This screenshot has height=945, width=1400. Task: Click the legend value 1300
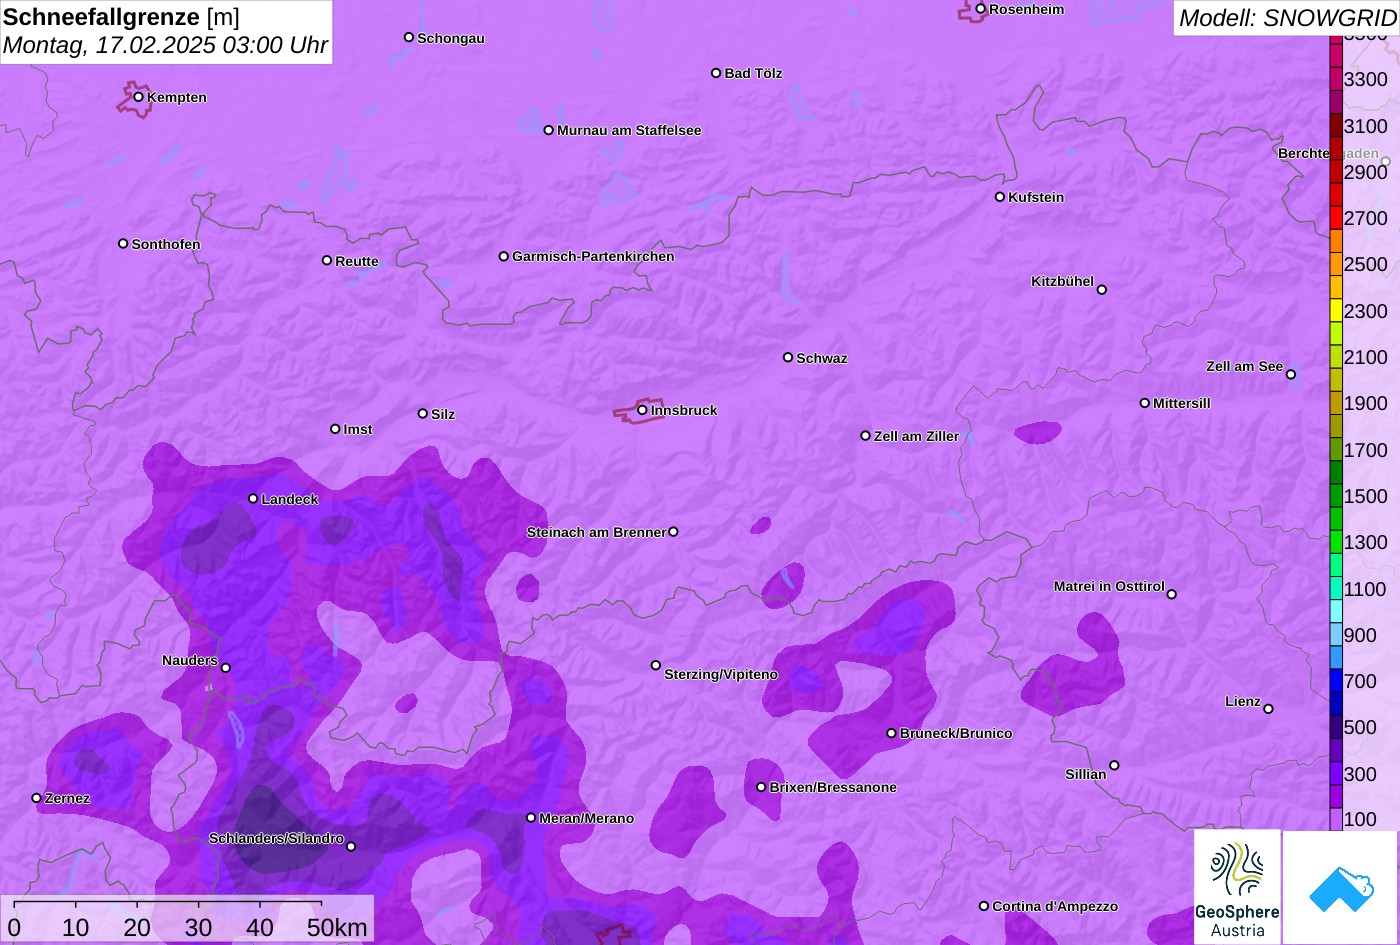1366,542
